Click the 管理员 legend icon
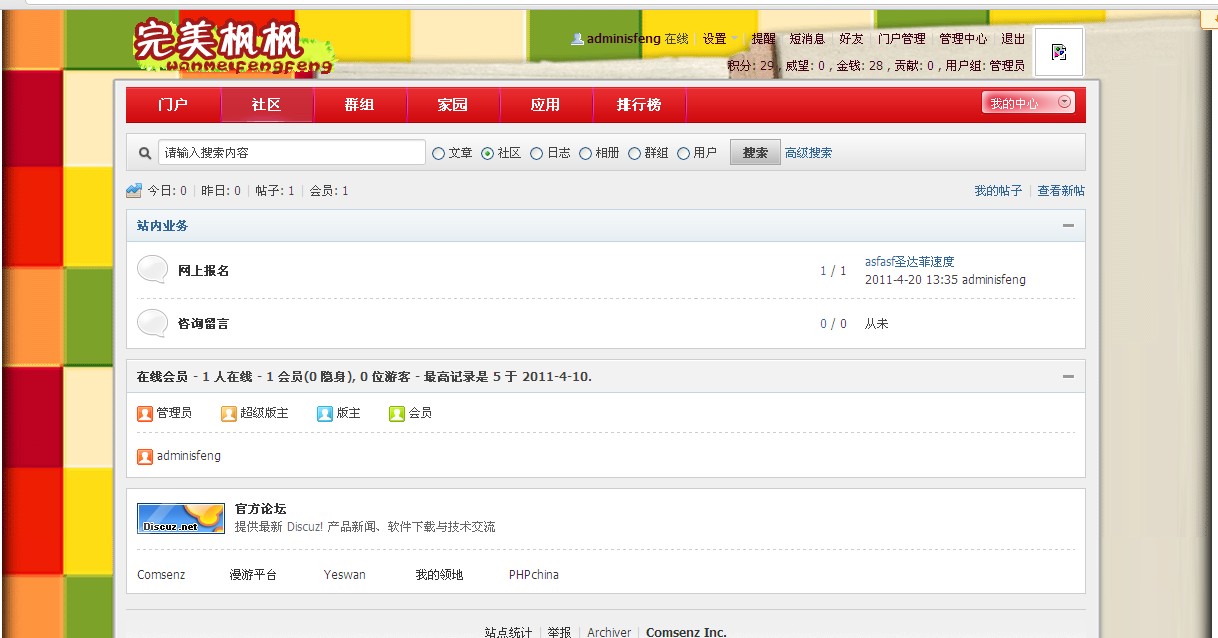1218x638 pixels. [145, 413]
